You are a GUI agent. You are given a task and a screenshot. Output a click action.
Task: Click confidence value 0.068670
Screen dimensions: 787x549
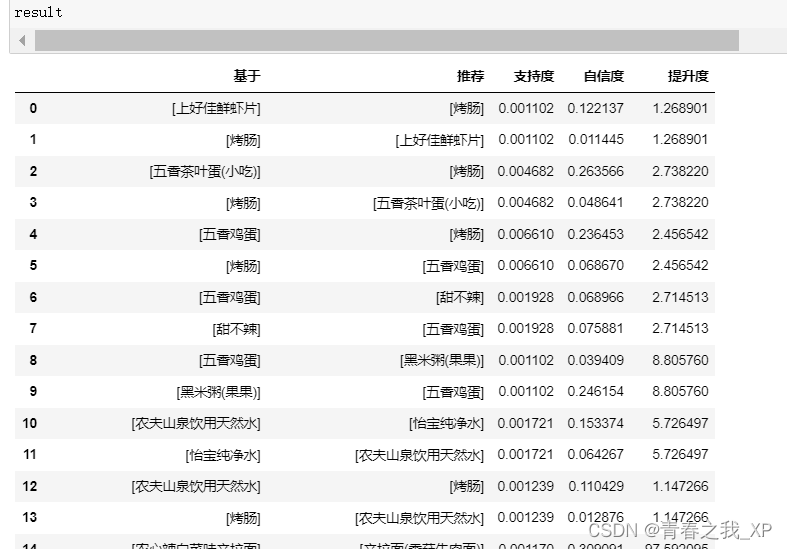pyautogui.click(x=595, y=265)
